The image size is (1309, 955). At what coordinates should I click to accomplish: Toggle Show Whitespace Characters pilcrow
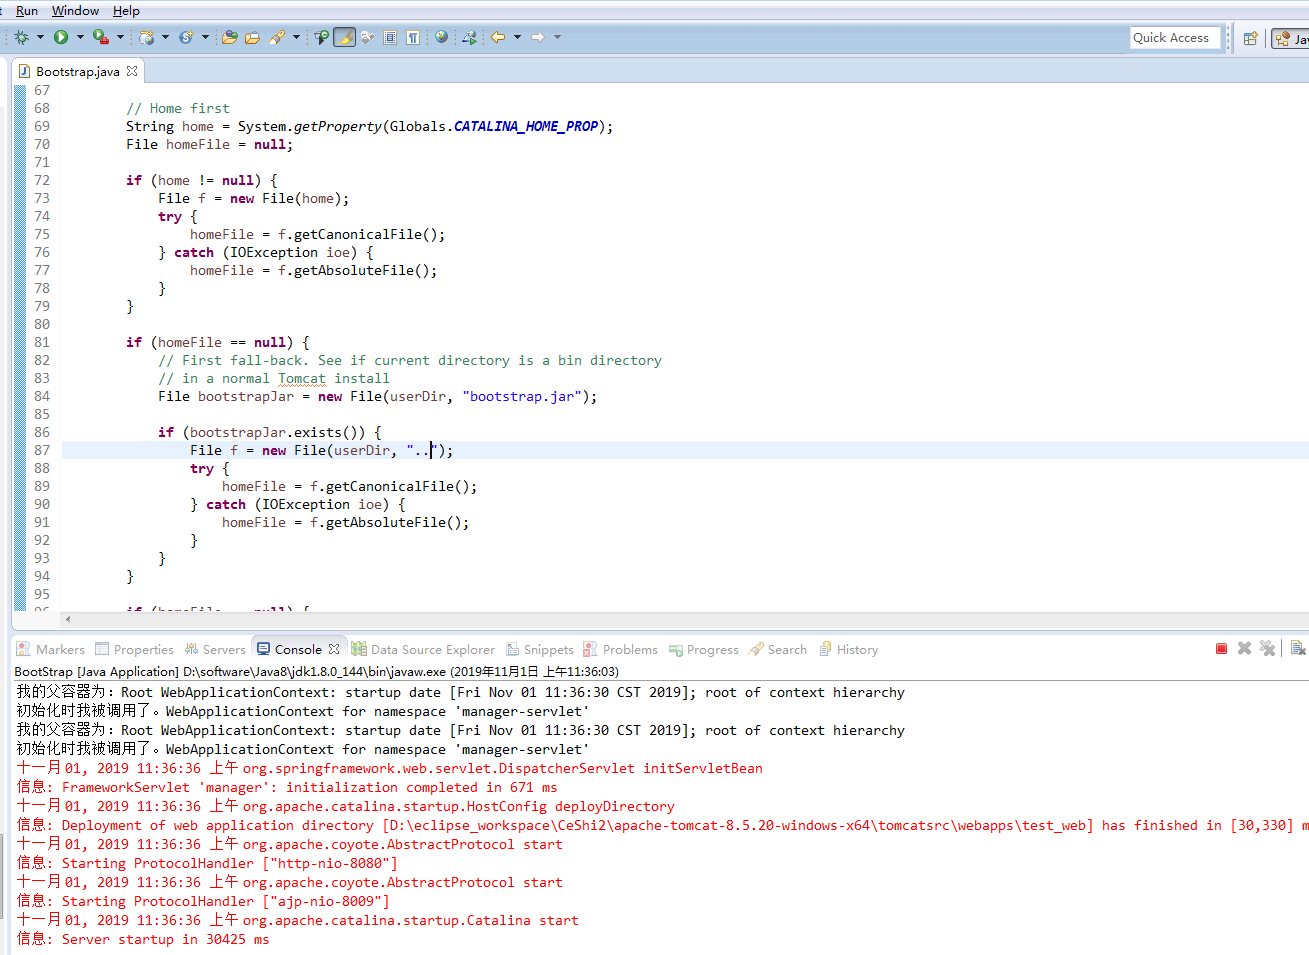pyautogui.click(x=413, y=37)
